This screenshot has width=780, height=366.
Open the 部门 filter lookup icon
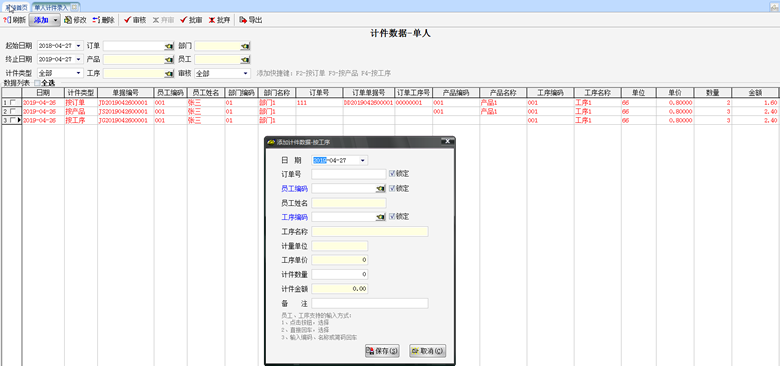click(245, 46)
